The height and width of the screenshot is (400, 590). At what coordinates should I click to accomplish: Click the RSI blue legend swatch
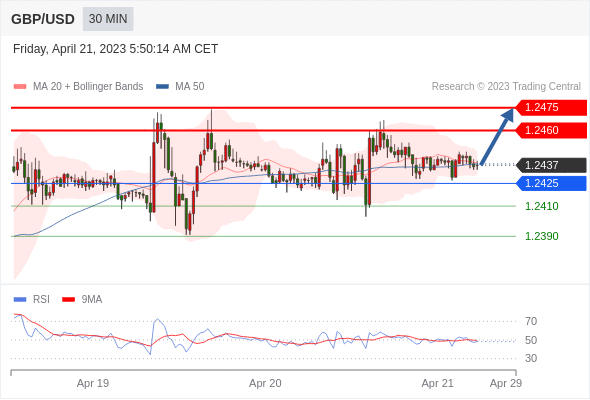coord(20,300)
